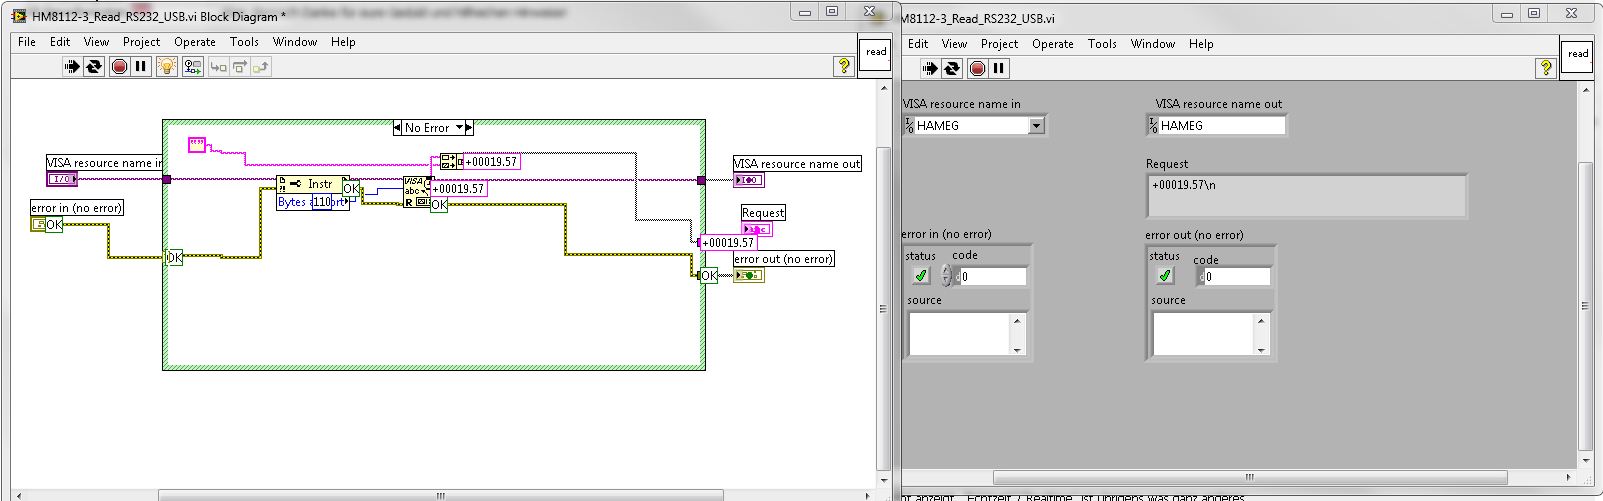
Task: Toggle error in status checkbox
Action: point(921,275)
